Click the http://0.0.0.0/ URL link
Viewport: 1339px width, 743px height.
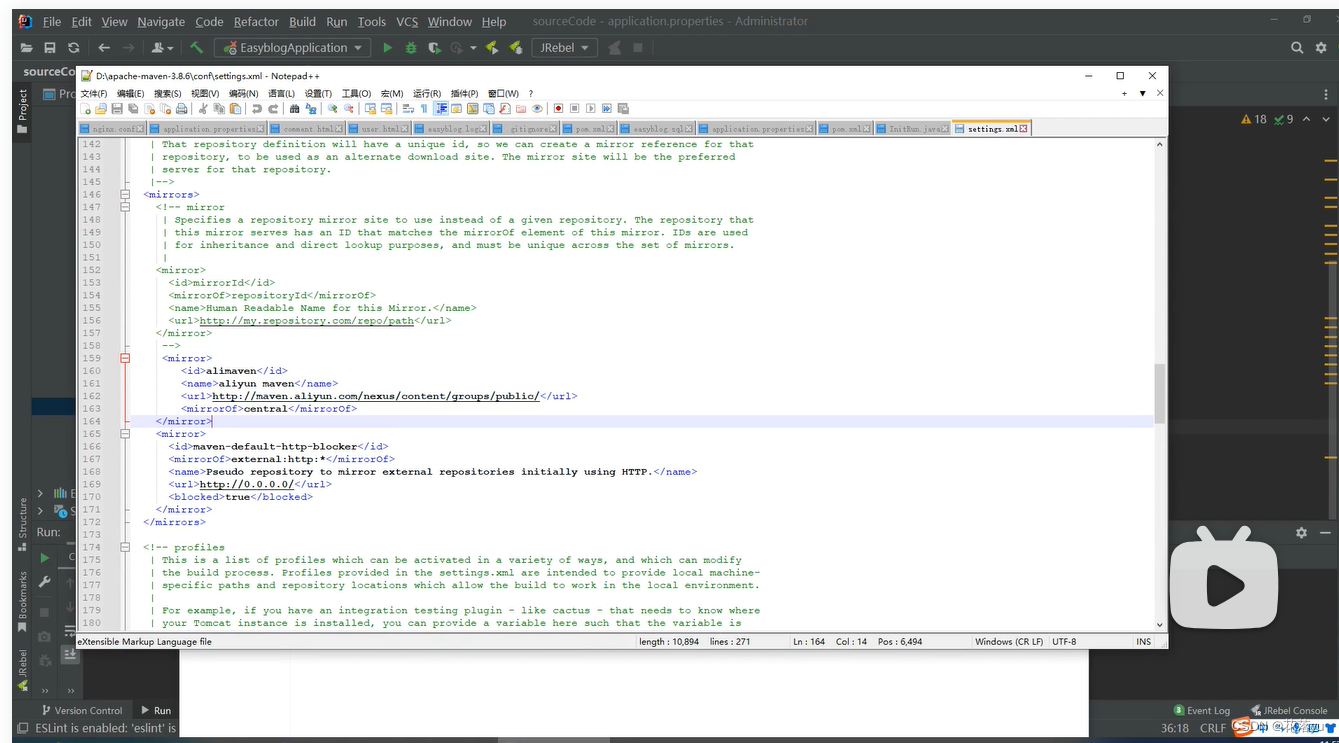point(246,484)
